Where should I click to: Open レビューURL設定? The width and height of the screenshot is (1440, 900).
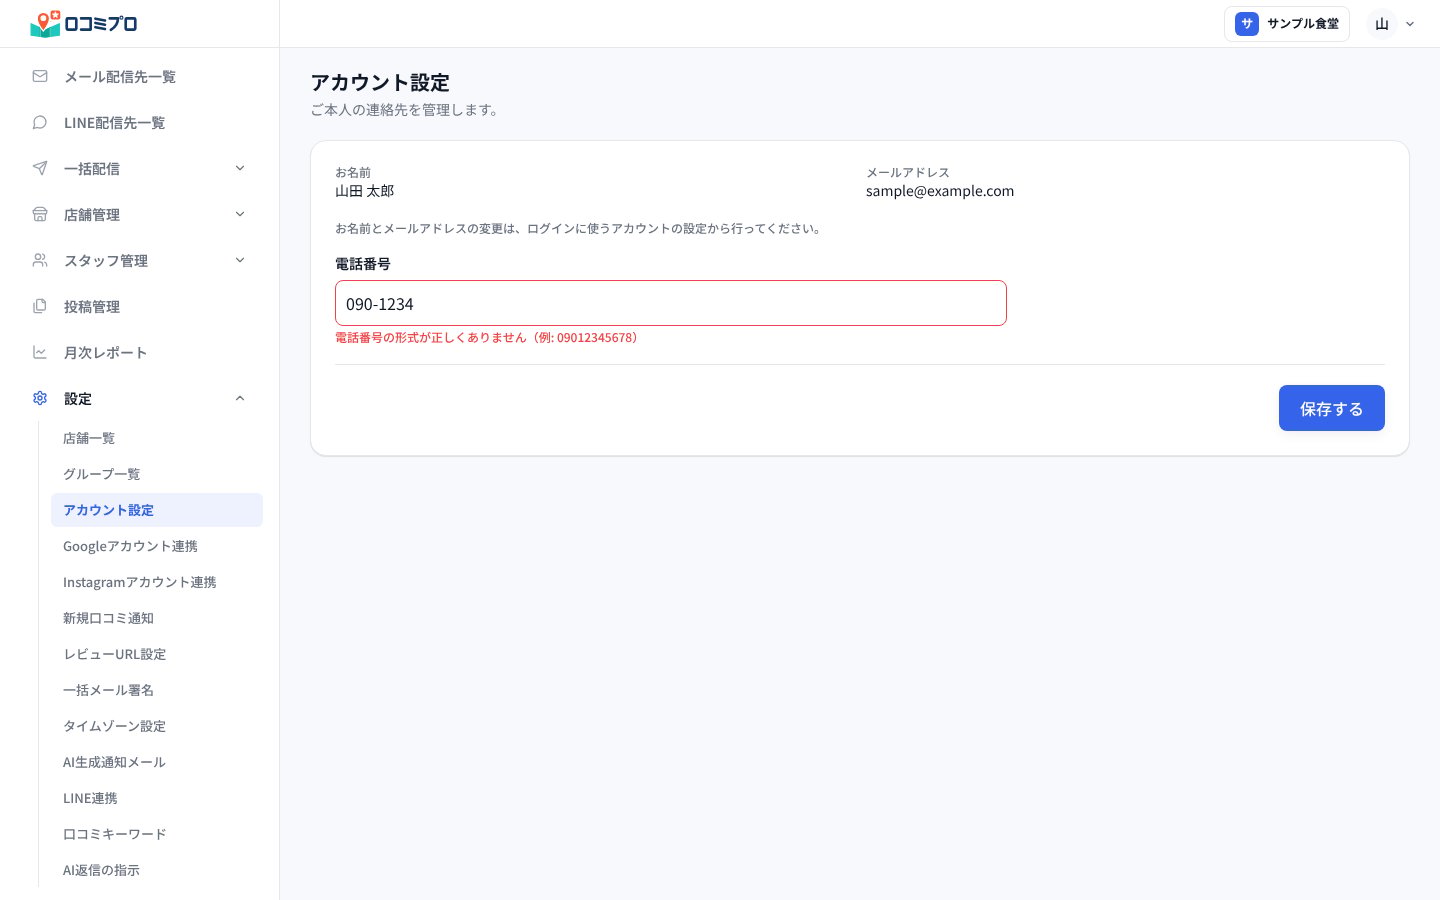(x=157, y=654)
